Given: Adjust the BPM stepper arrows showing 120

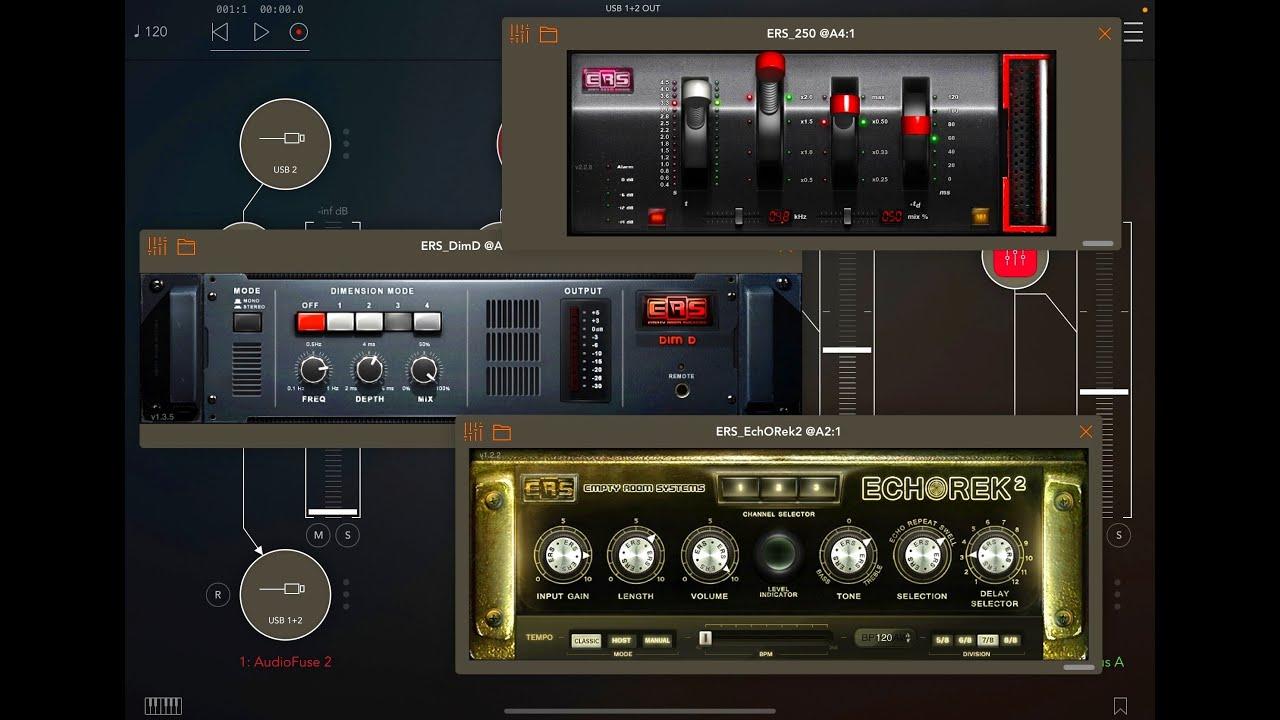Looking at the screenshot, I should point(908,637).
